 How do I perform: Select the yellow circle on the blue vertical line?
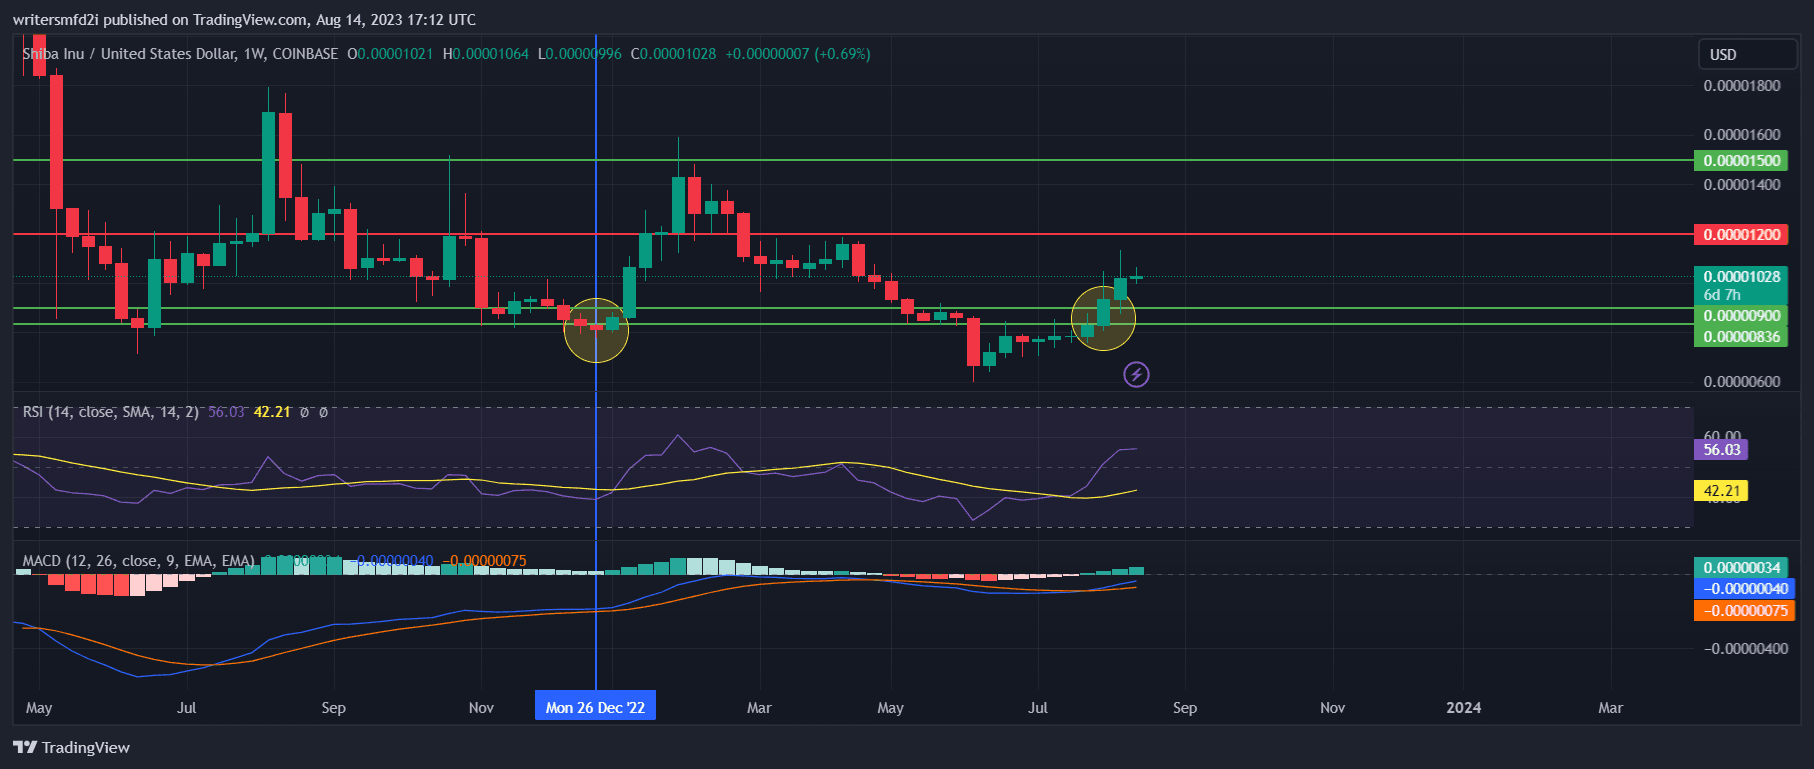pyautogui.click(x=596, y=330)
